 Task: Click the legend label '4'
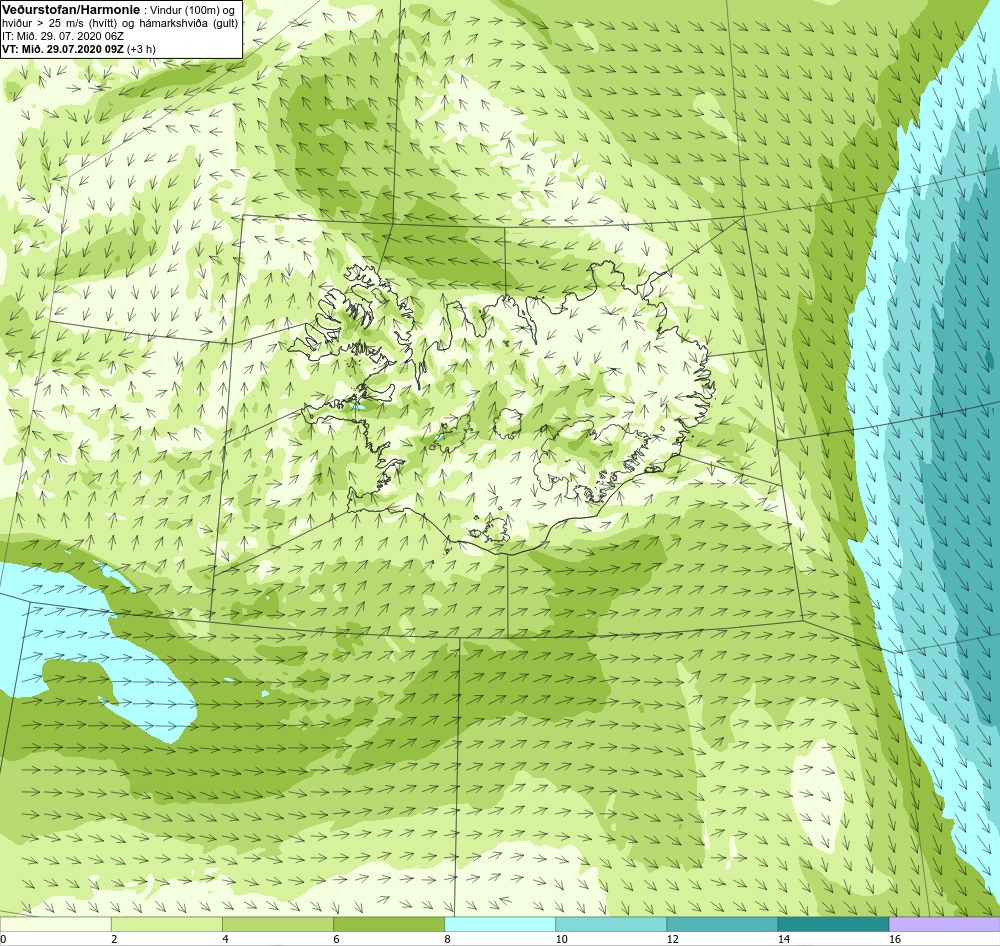[225, 939]
